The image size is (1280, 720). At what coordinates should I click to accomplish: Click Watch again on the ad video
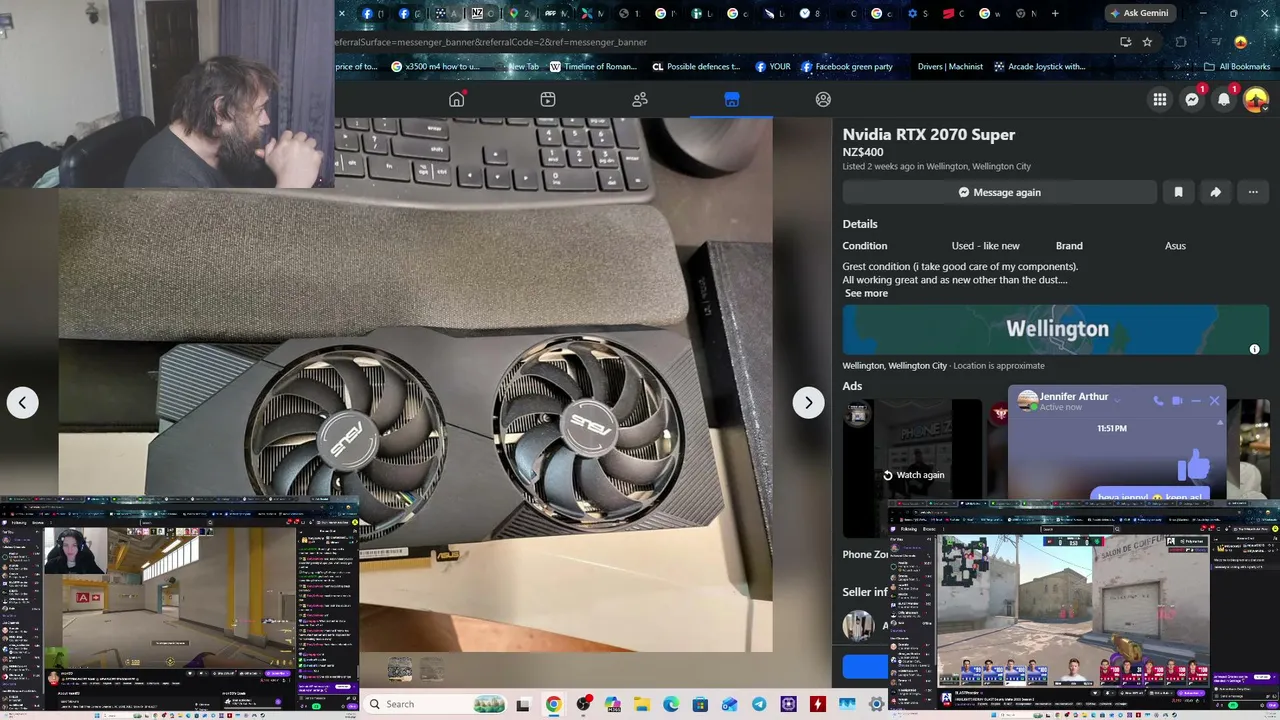pos(913,475)
